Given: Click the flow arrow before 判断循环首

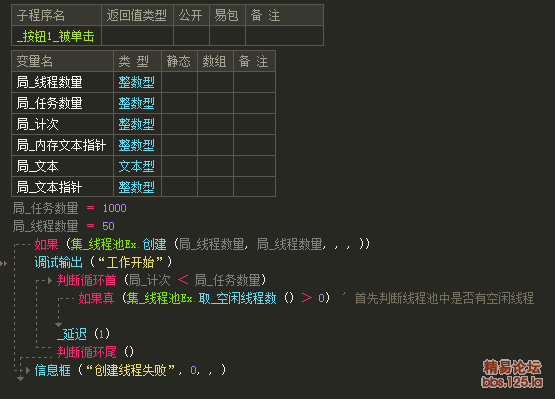Looking at the screenshot, I should click(50, 281).
